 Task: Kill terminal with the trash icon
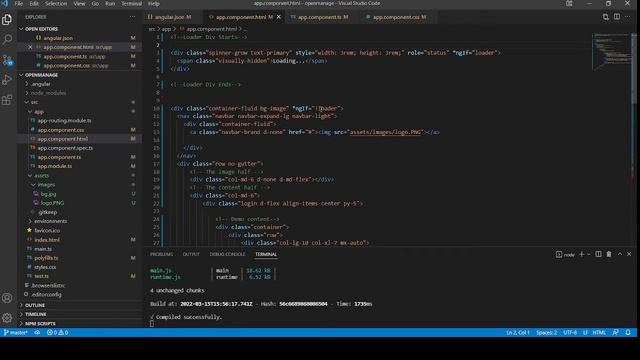[x=609, y=254]
